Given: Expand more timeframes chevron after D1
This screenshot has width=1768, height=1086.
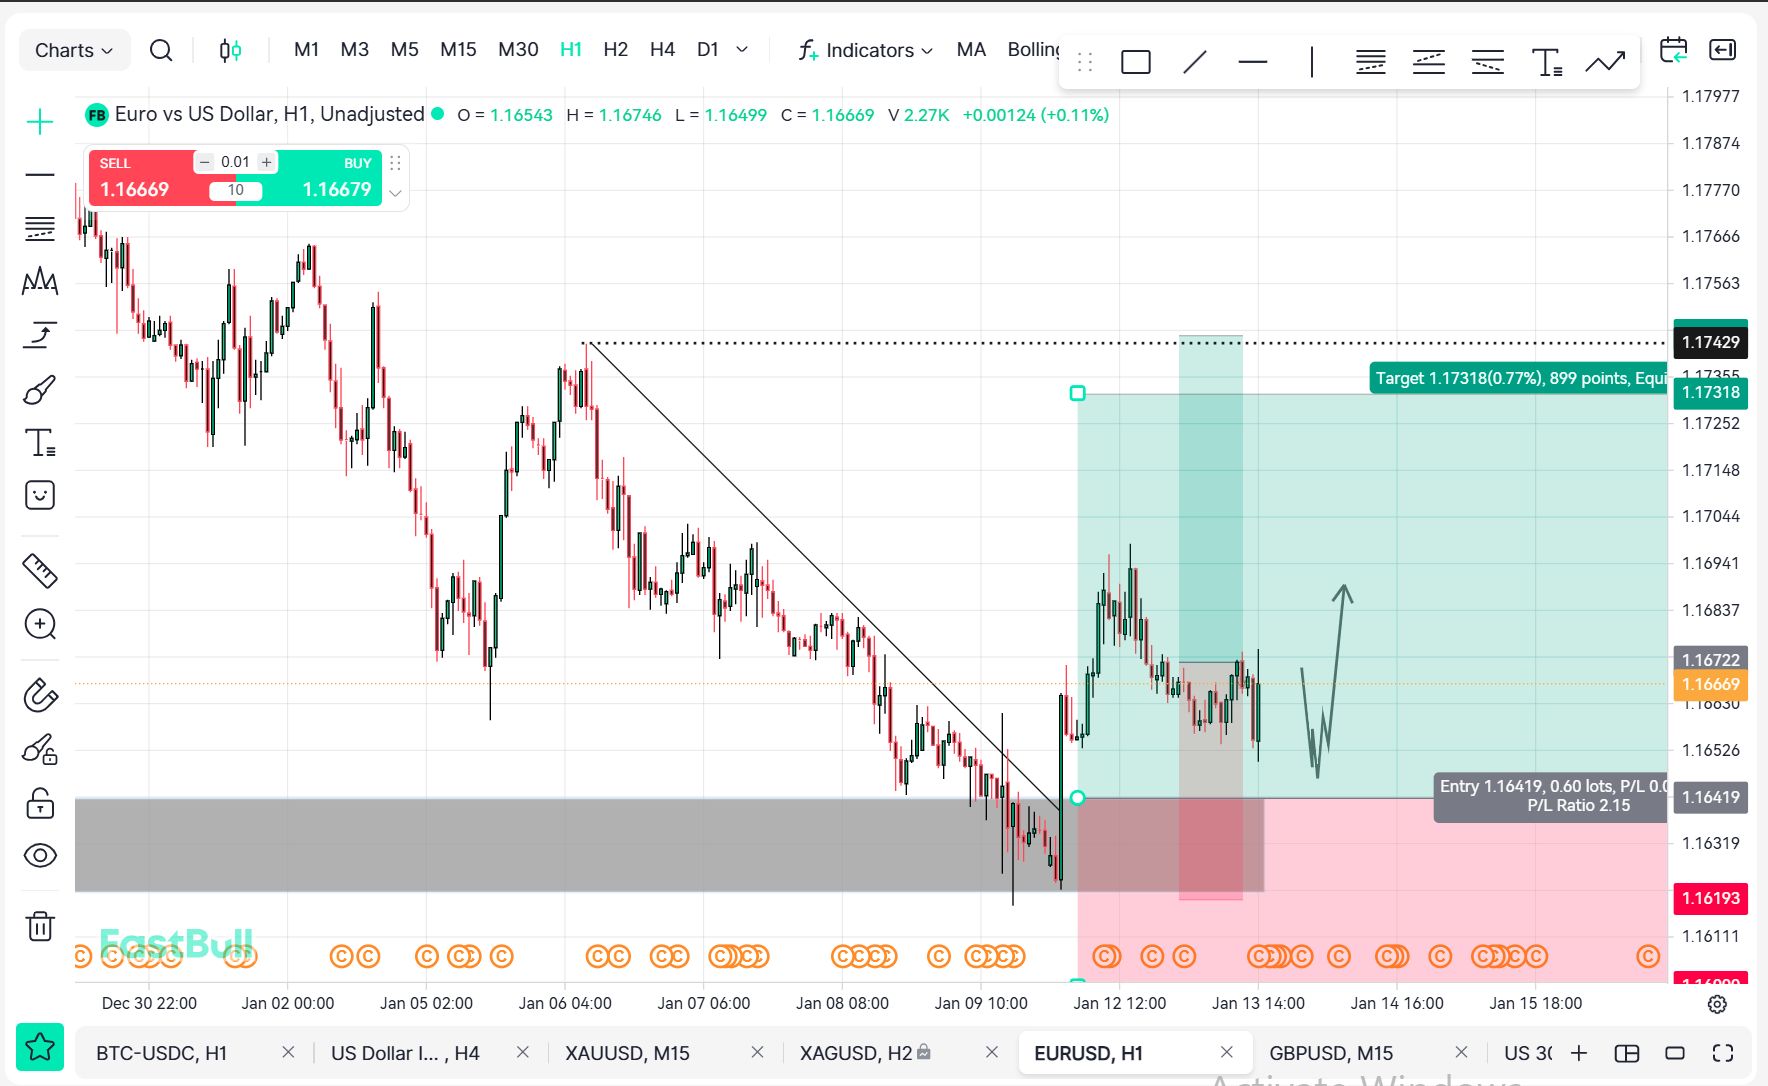Looking at the screenshot, I should coord(742,50).
